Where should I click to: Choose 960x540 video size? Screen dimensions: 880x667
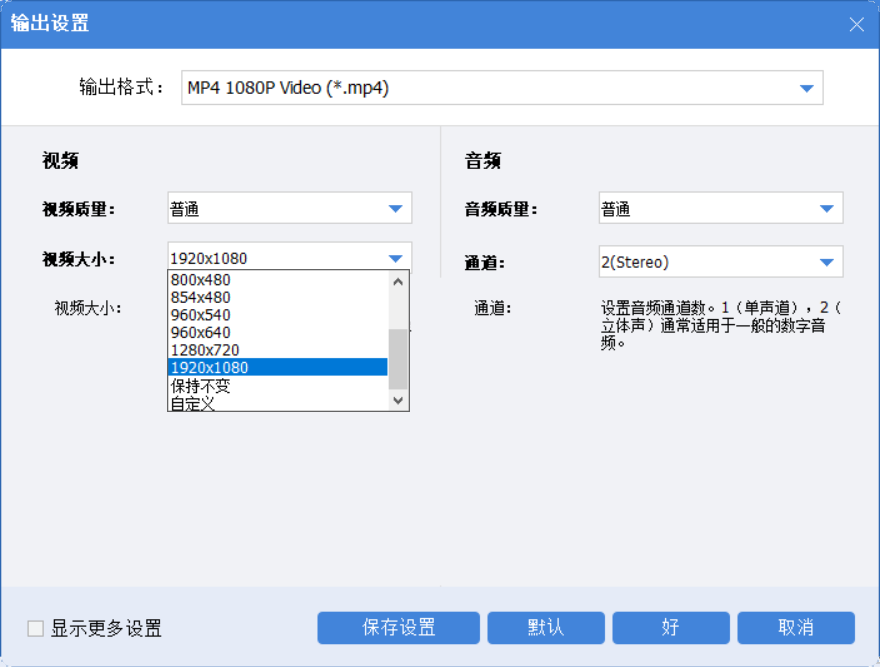coord(278,314)
